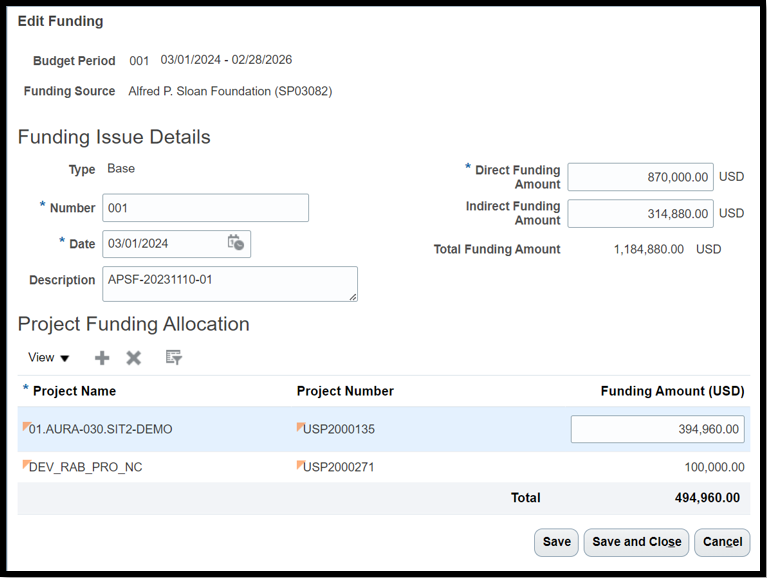Focus the Date field showing 03/01/2024
This screenshot has height=578, width=767.
162,244
